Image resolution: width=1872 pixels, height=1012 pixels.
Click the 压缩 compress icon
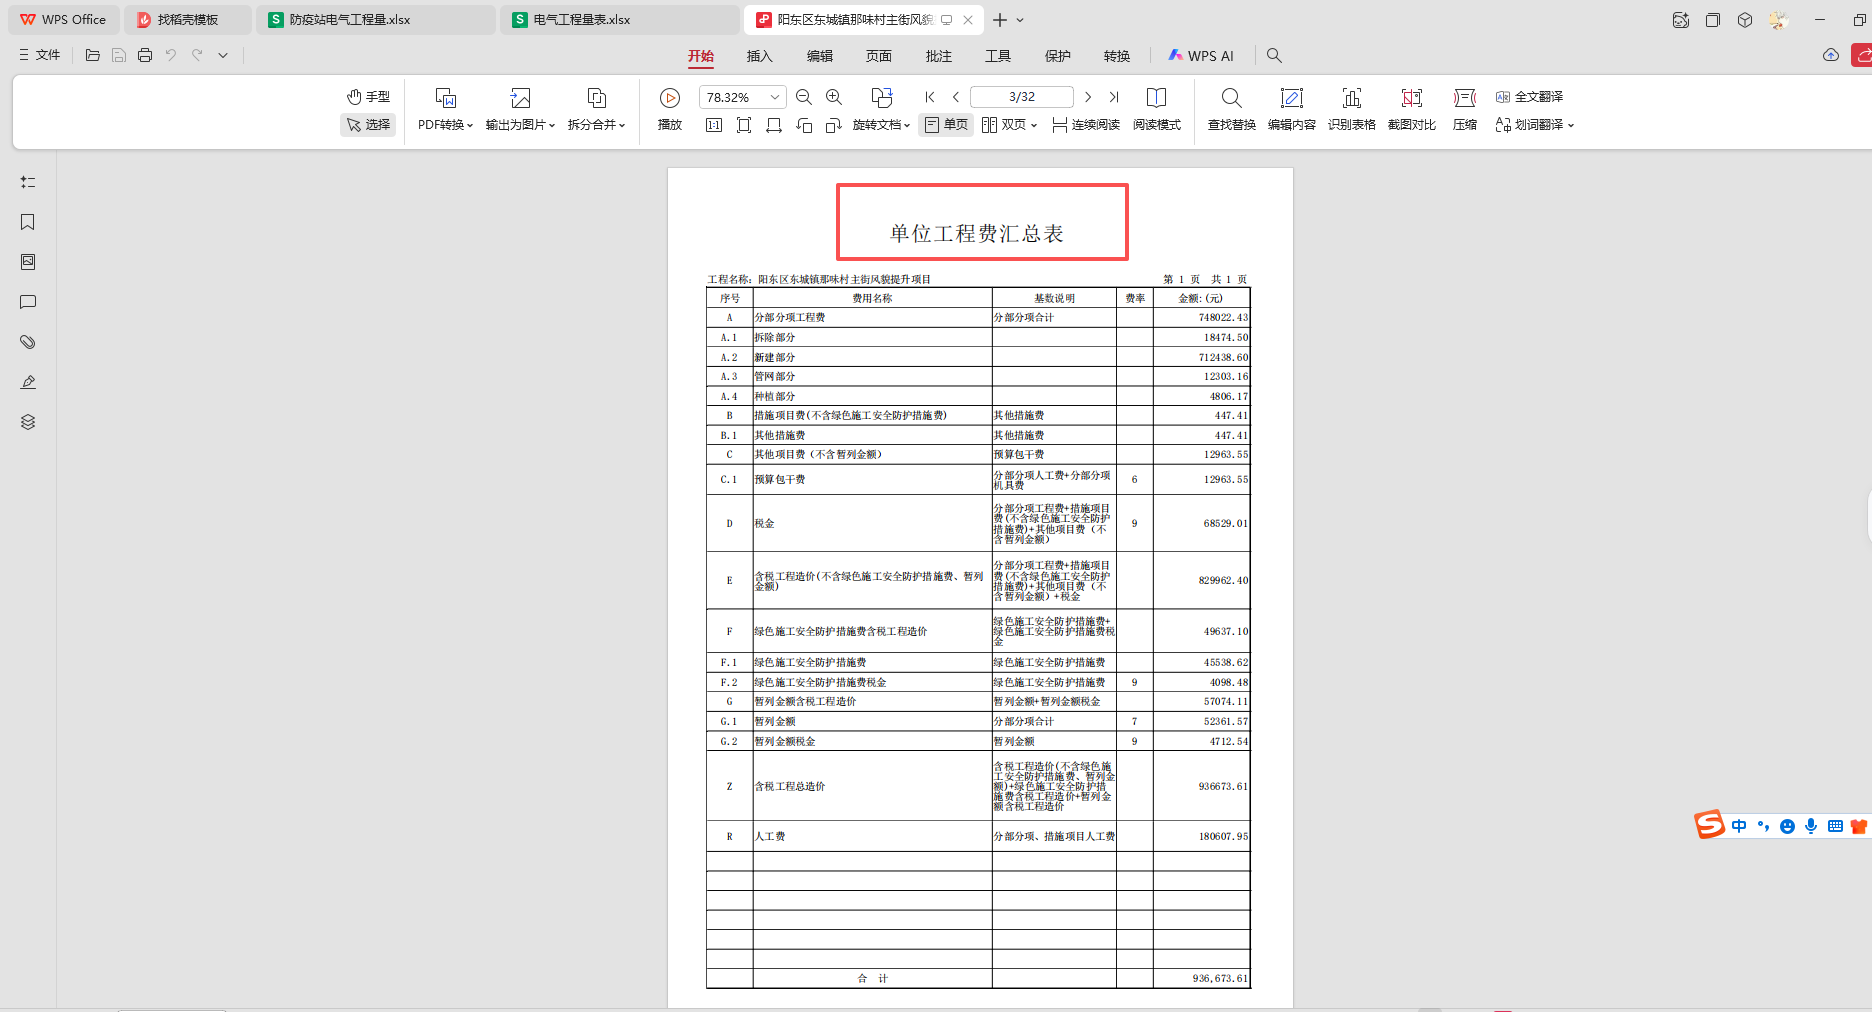click(x=1463, y=110)
